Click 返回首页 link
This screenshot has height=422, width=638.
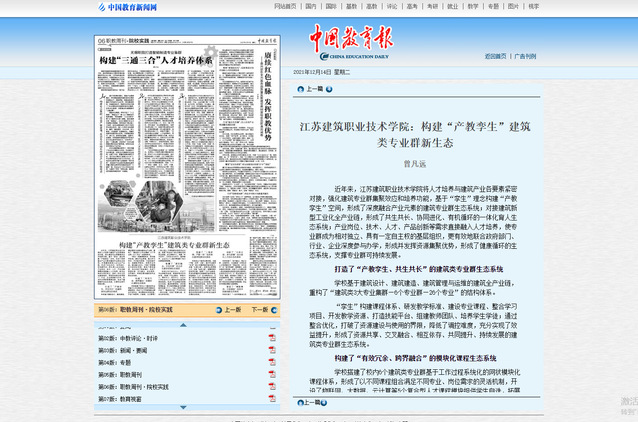(x=495, y=56)
